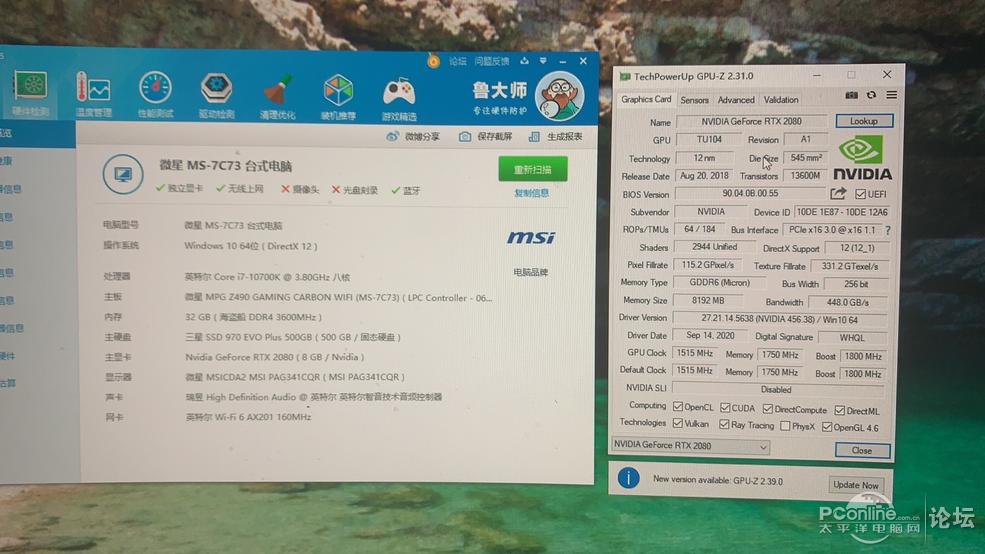This screenshot has height=554, width=985.
Task: Toggle the UEFI checkbox
Action: (861, 194)
